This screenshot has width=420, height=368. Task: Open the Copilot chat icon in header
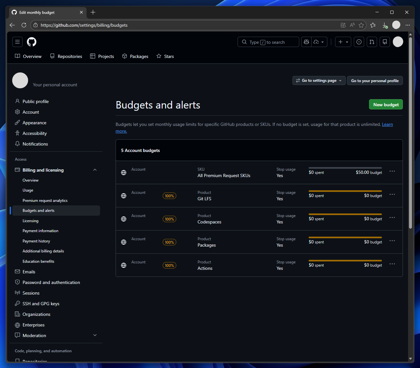(306, 42)
